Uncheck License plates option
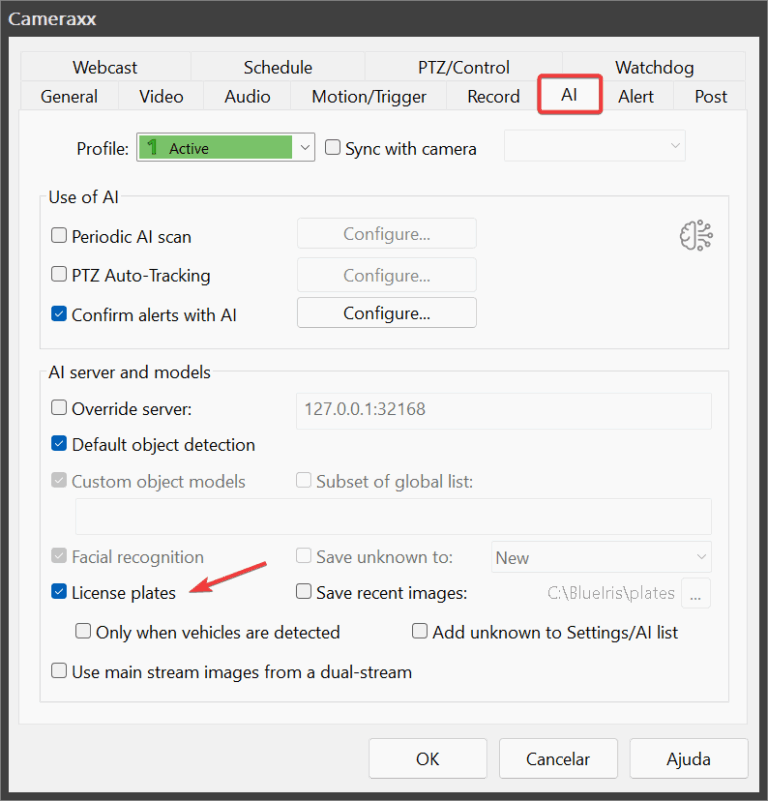 [60, 593]
